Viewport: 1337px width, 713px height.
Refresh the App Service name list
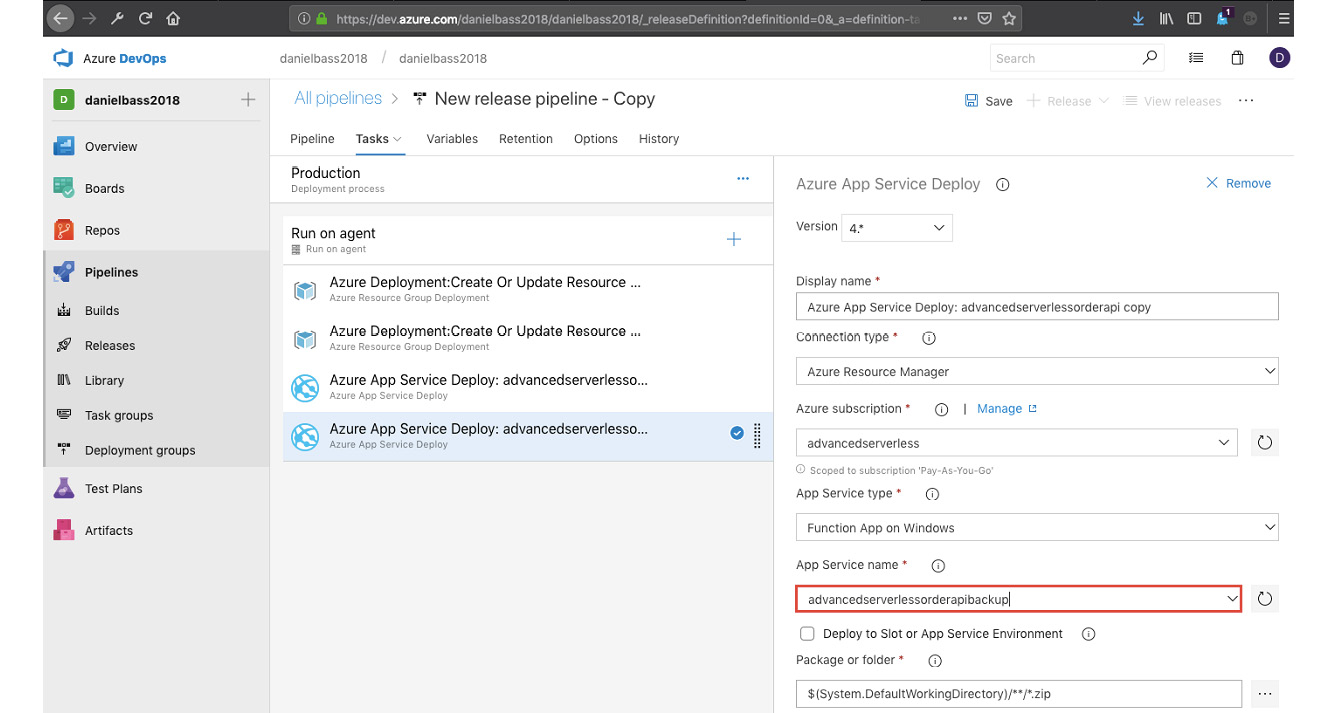click(1265, 598)
